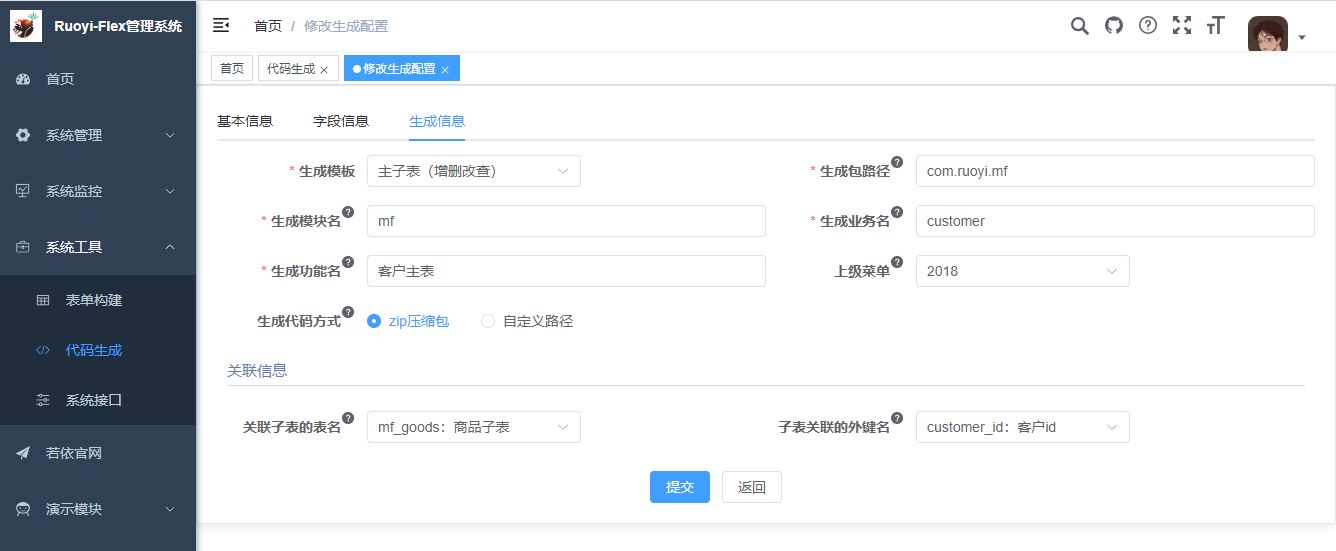Switch to the 基本信息 tab
1336x551 pixels.
245,121
